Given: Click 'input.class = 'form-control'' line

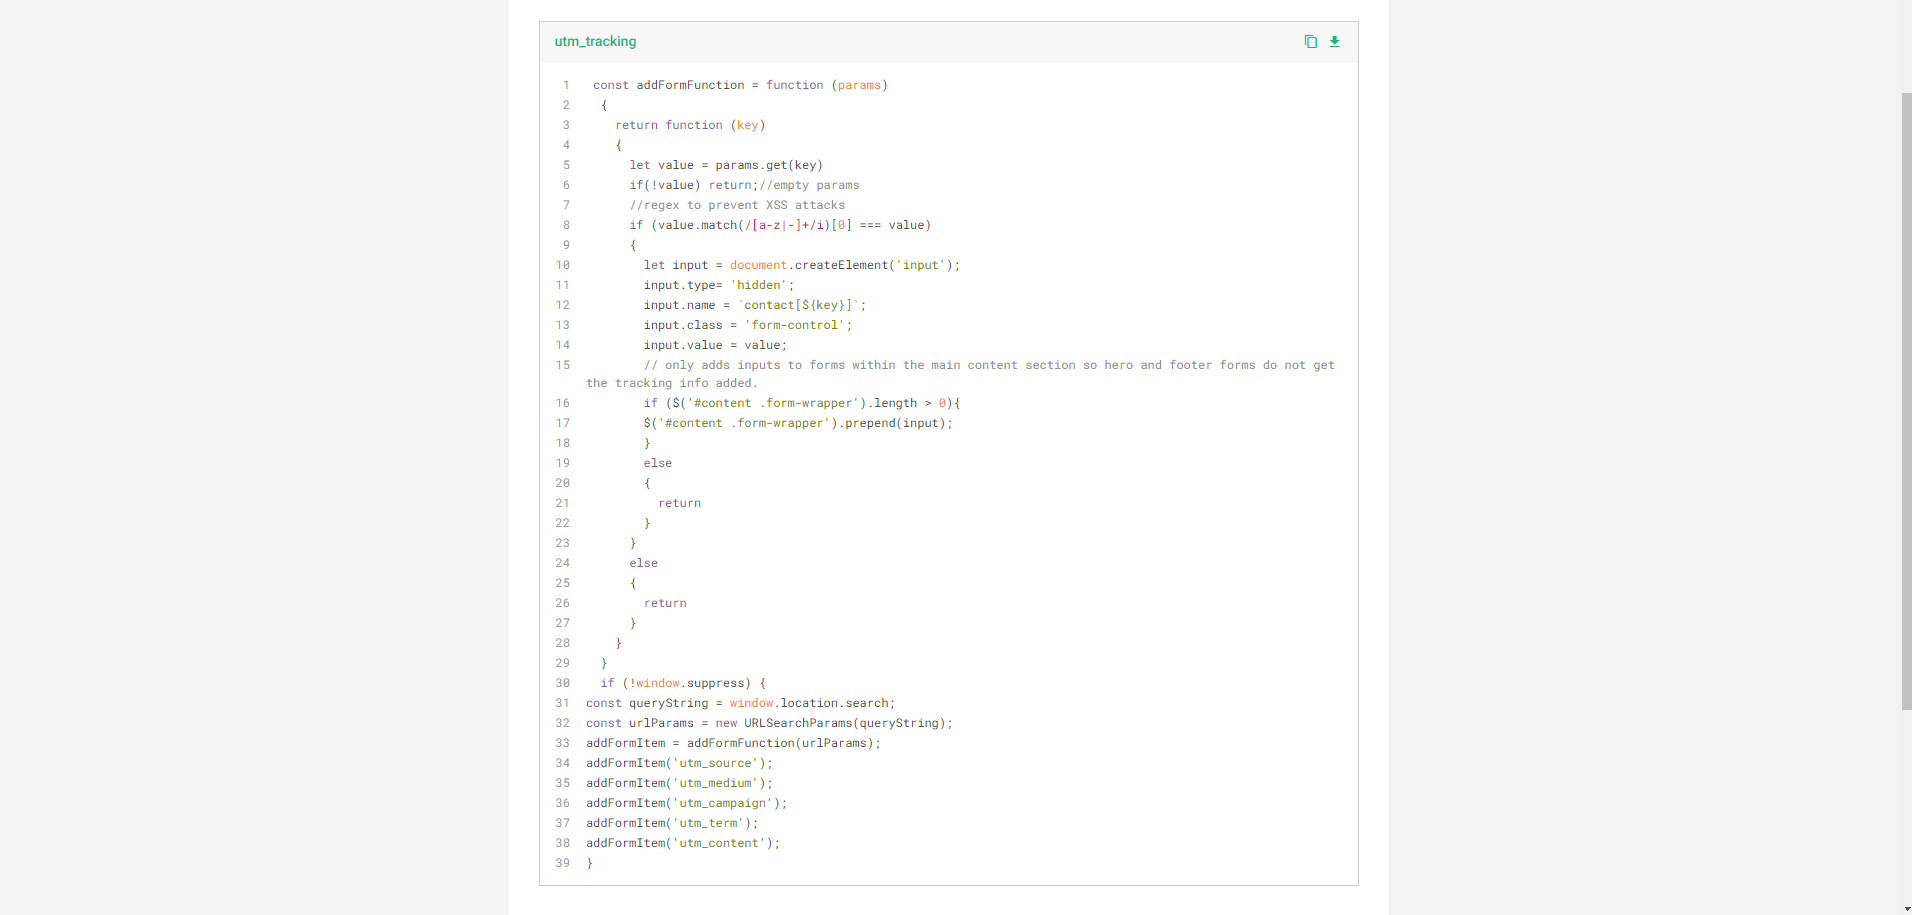Looking at the screenshot, I should click(x=748, y=325).
